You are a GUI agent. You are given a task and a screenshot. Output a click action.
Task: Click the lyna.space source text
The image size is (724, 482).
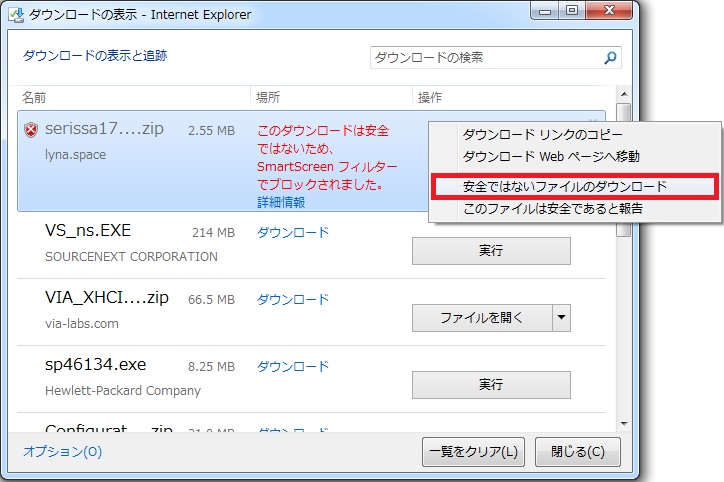tap(75, 155)
